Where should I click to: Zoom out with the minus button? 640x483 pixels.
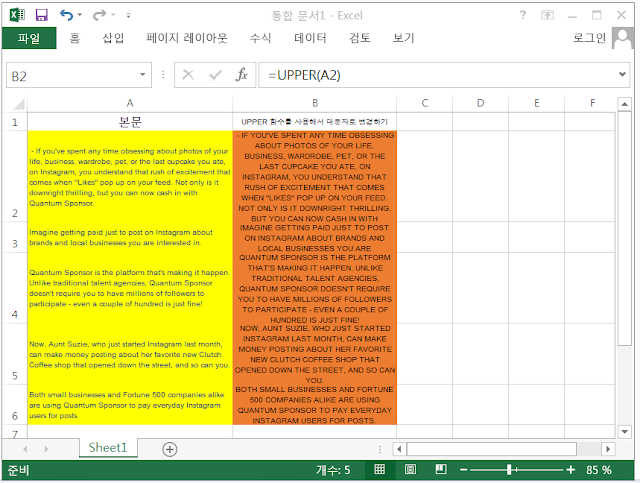coord(463,470)
